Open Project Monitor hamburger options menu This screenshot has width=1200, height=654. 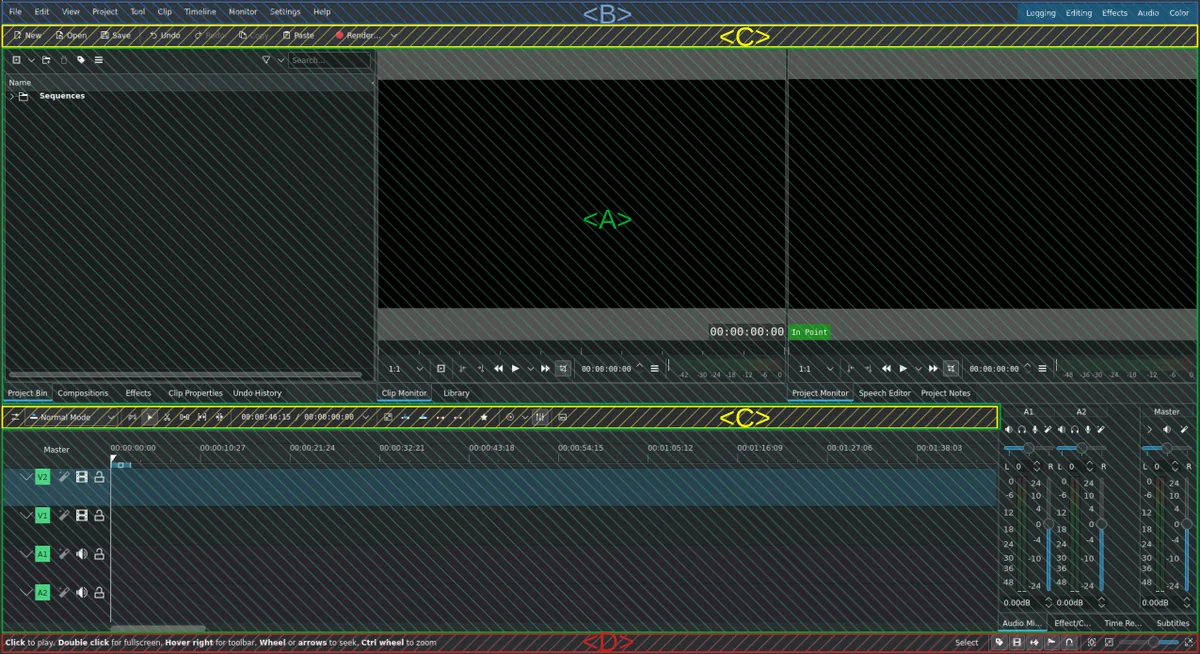(1042, 368)
